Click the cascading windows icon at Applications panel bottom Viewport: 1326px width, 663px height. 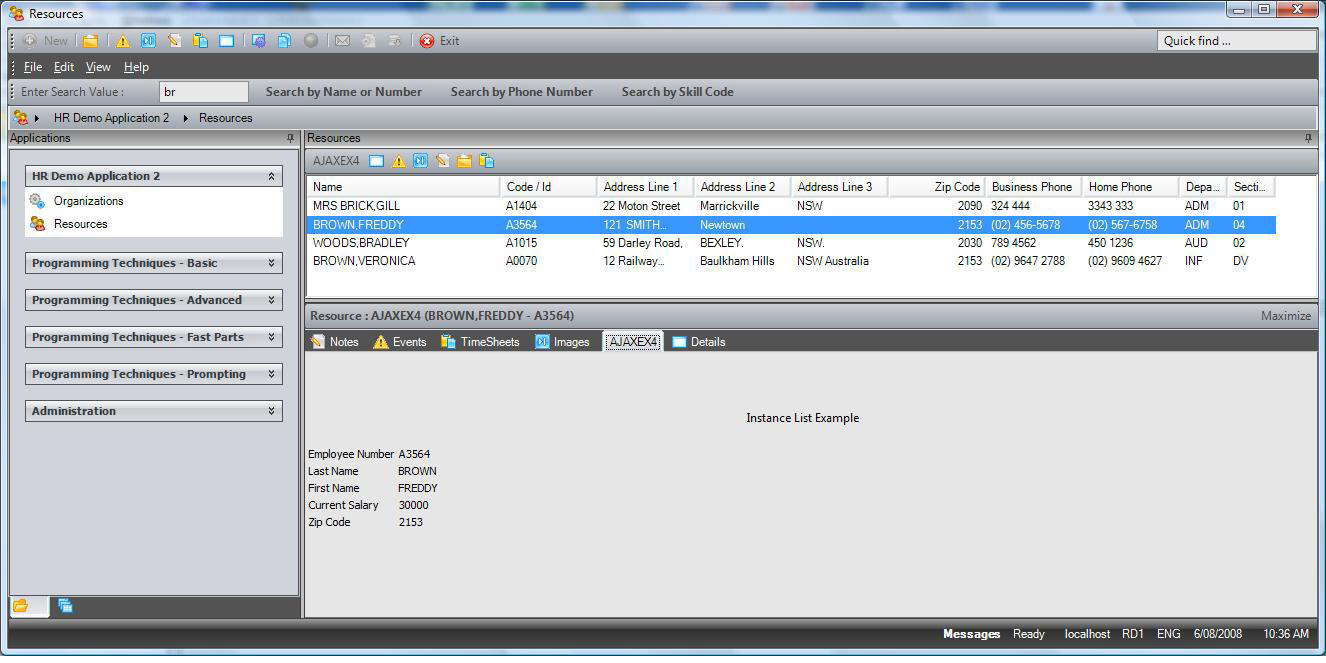[65, 606]
